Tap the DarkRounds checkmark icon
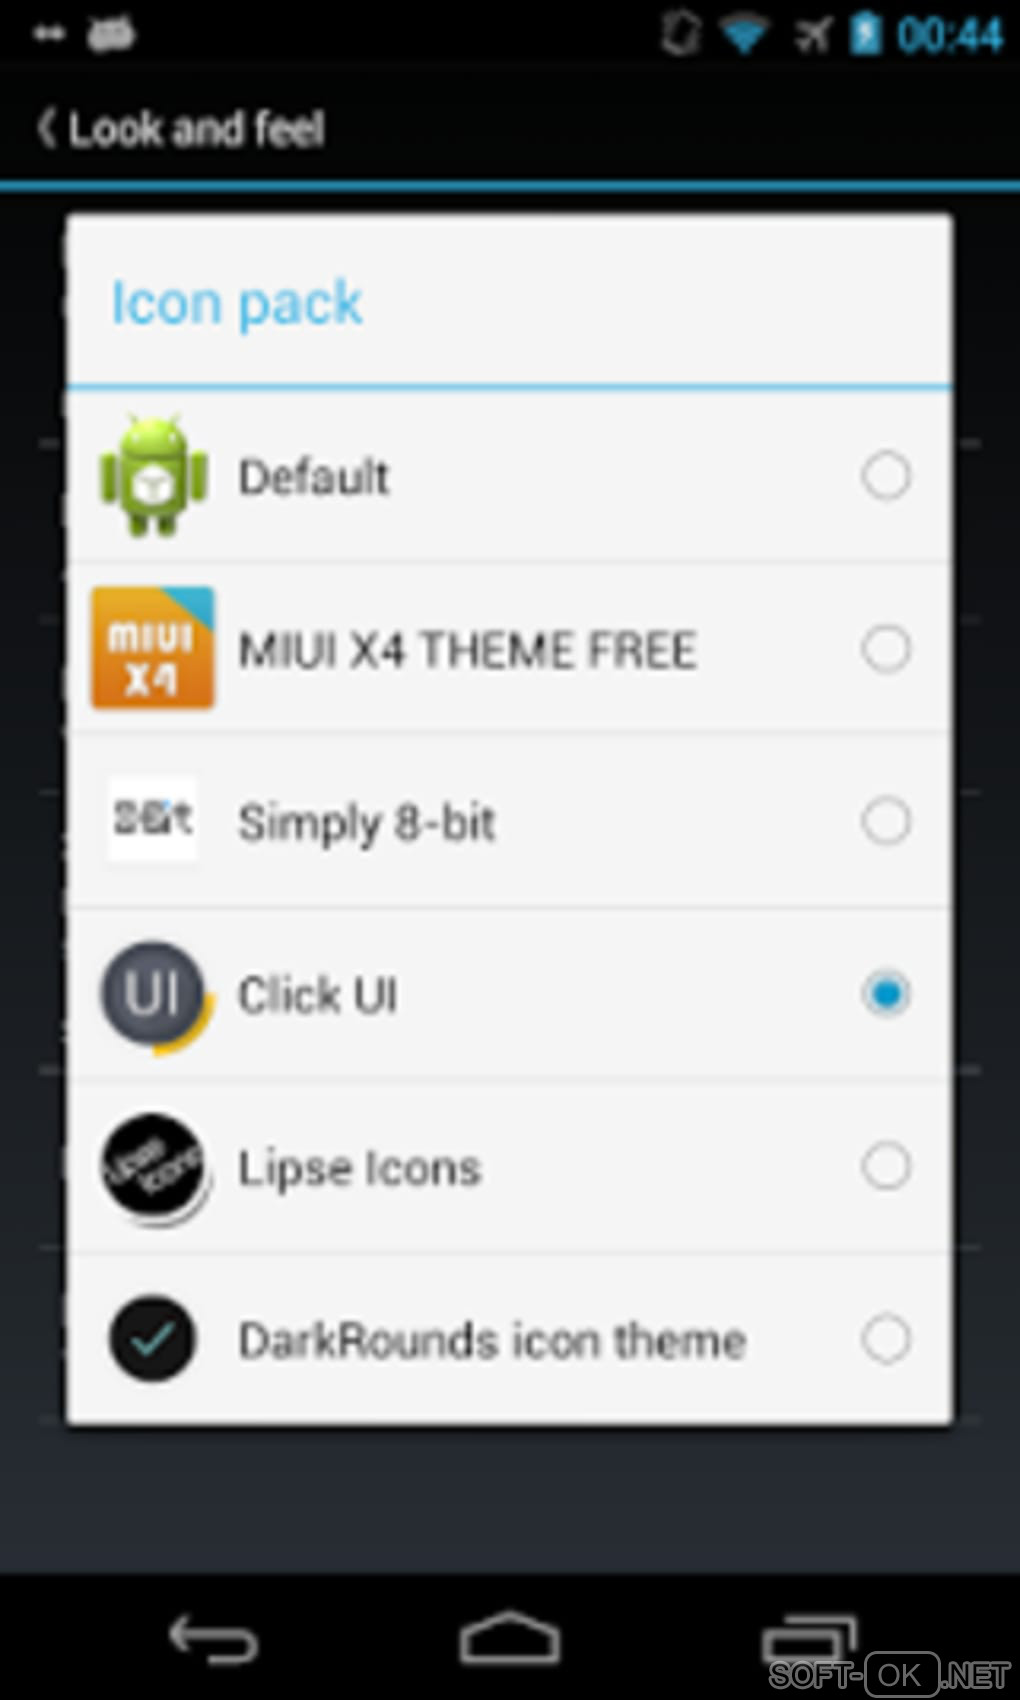Screen dimensions: 1020x1700 [x=152, y=1339]
